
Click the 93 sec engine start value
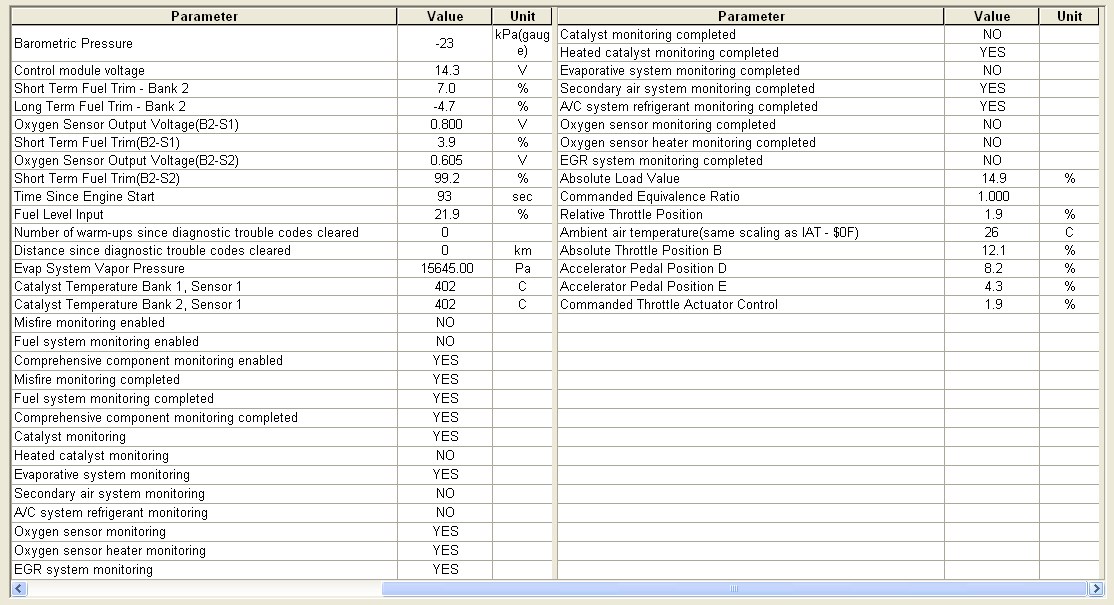[x=445, y=197]
